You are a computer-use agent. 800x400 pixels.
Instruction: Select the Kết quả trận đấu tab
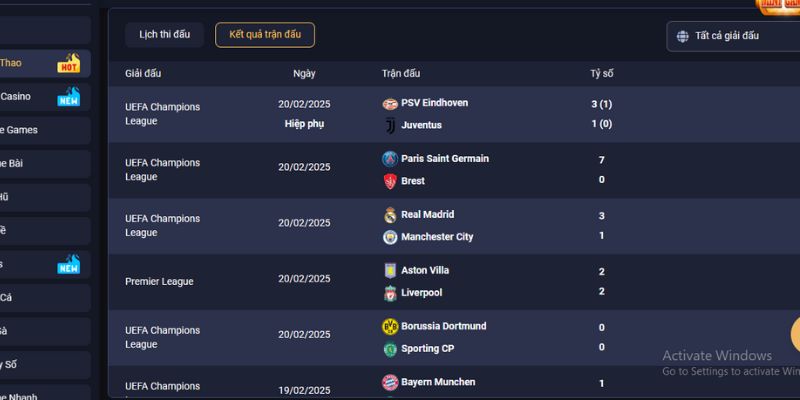[x=265, y=35]
